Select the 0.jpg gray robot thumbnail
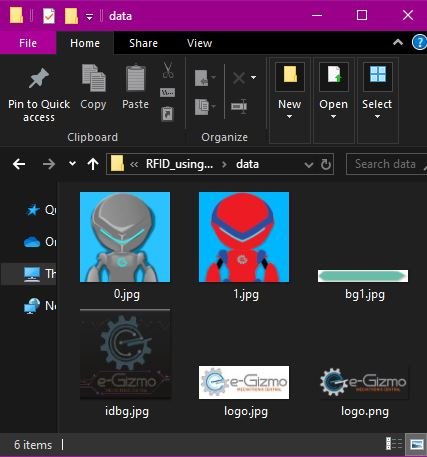Screen dimensions: 427x457 (x=125, y=237)
